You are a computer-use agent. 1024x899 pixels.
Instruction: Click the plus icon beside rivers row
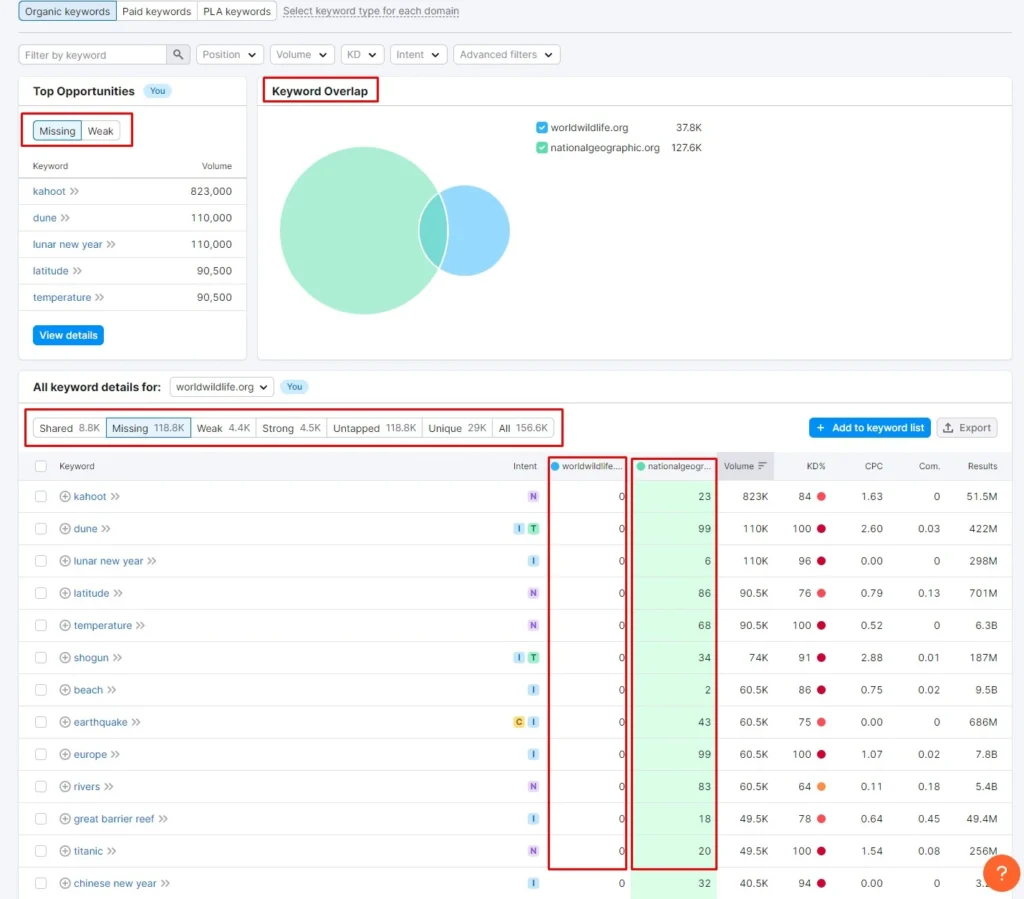tap(65, 786)
